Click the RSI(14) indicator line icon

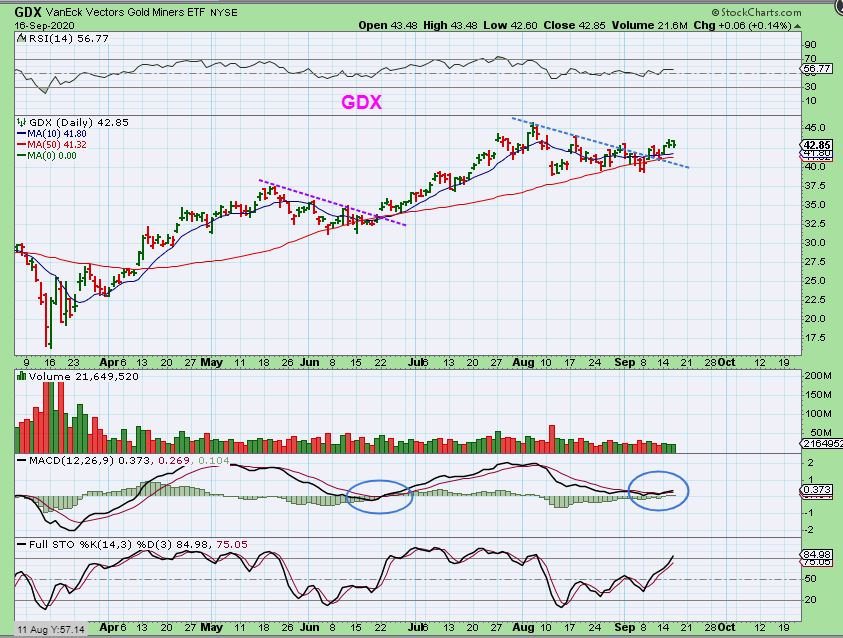click(x=21, y=38)
